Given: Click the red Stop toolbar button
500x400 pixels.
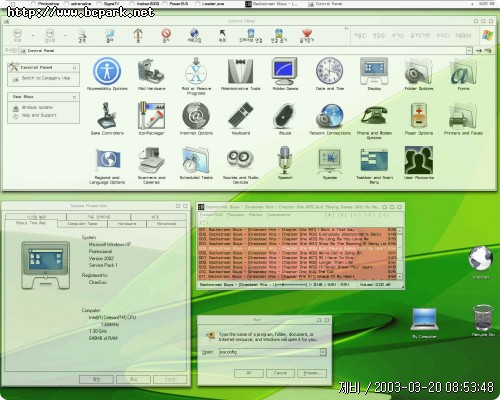Looking at the screenshot, I should pyautogui.click(x=166, y=35).
